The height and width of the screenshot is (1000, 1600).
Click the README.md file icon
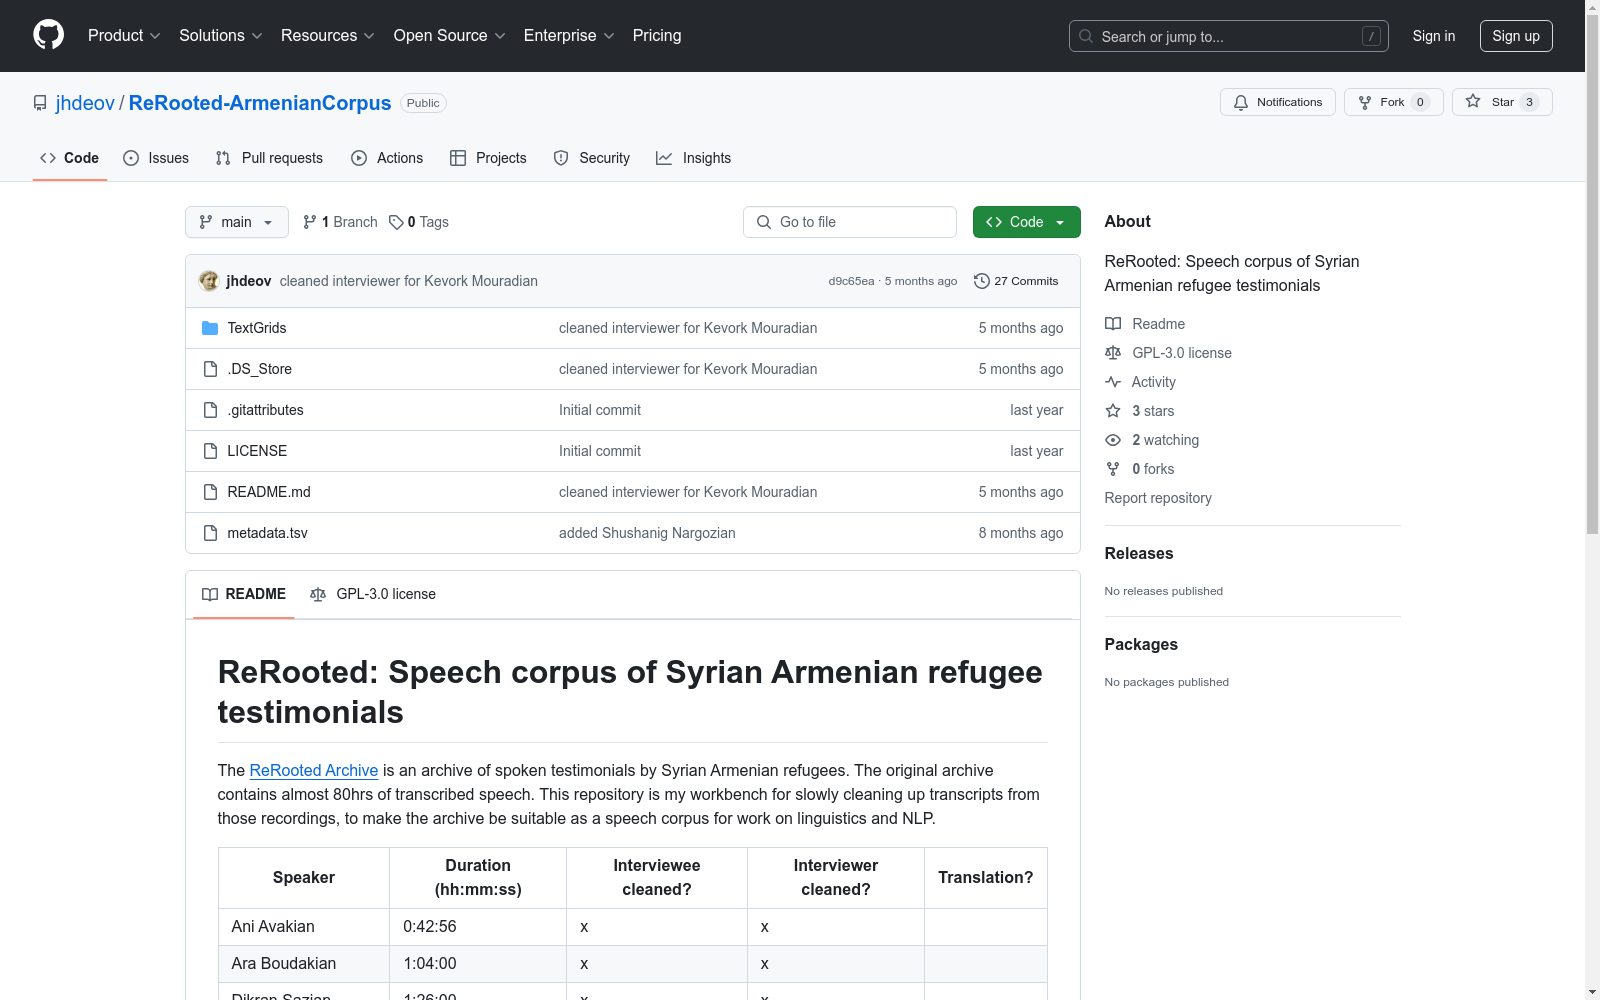click(x=210, y=492)
